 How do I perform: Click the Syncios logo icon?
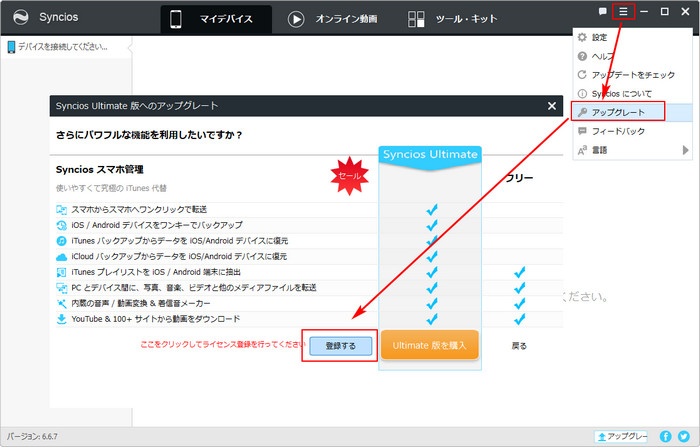(x=21, y=17)
